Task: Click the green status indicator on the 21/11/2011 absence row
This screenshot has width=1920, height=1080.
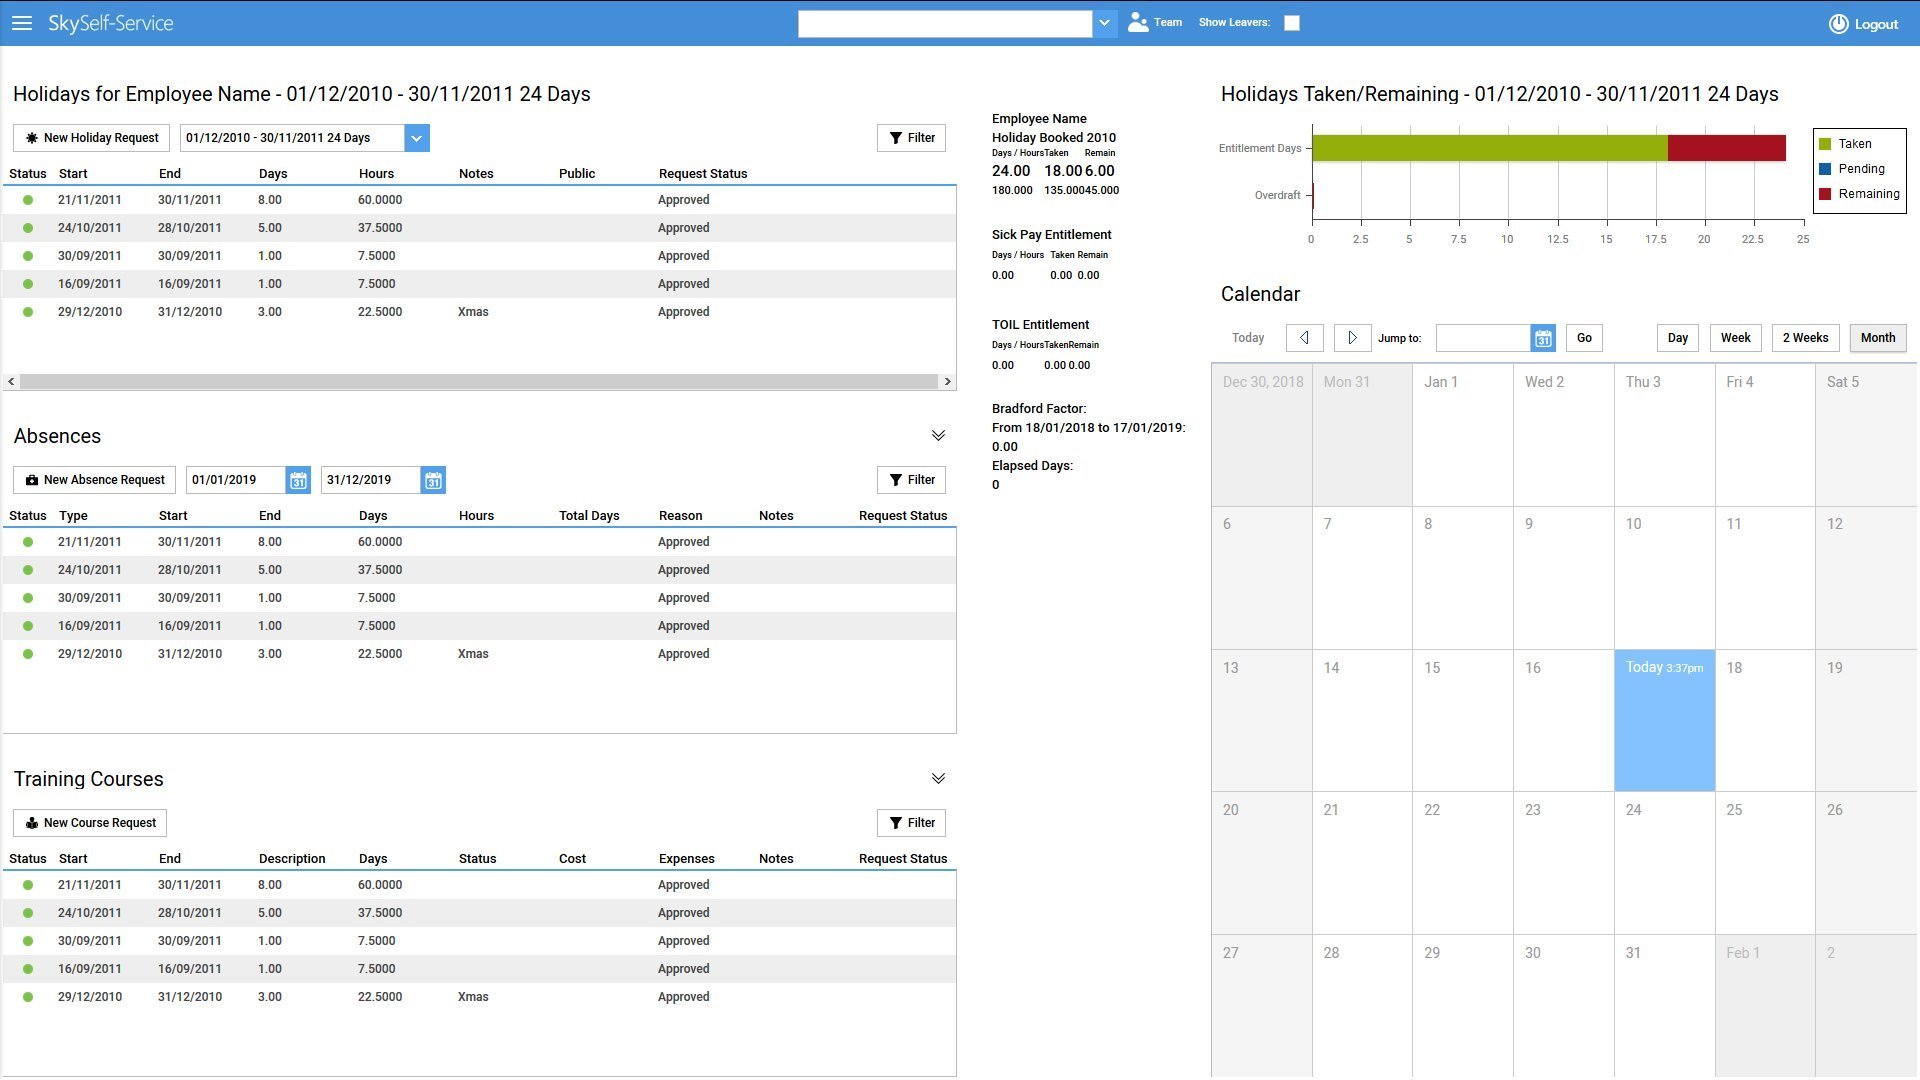Action: [27, 542]
